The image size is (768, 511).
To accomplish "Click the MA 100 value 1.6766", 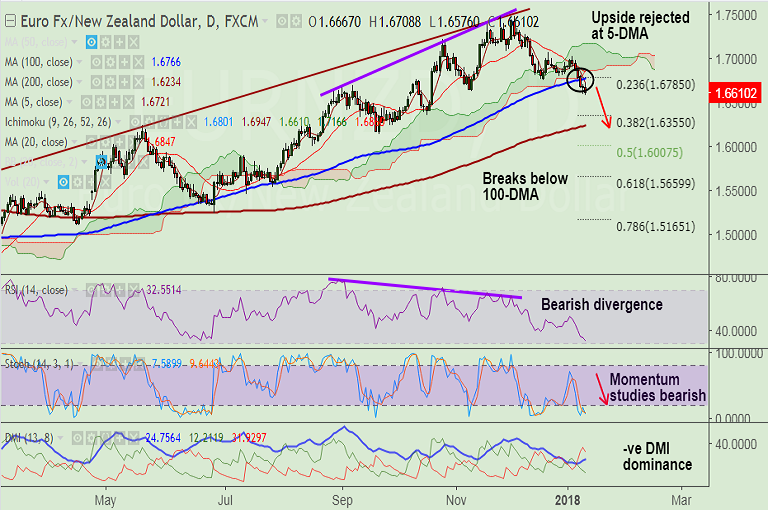I will click(166, 62).
